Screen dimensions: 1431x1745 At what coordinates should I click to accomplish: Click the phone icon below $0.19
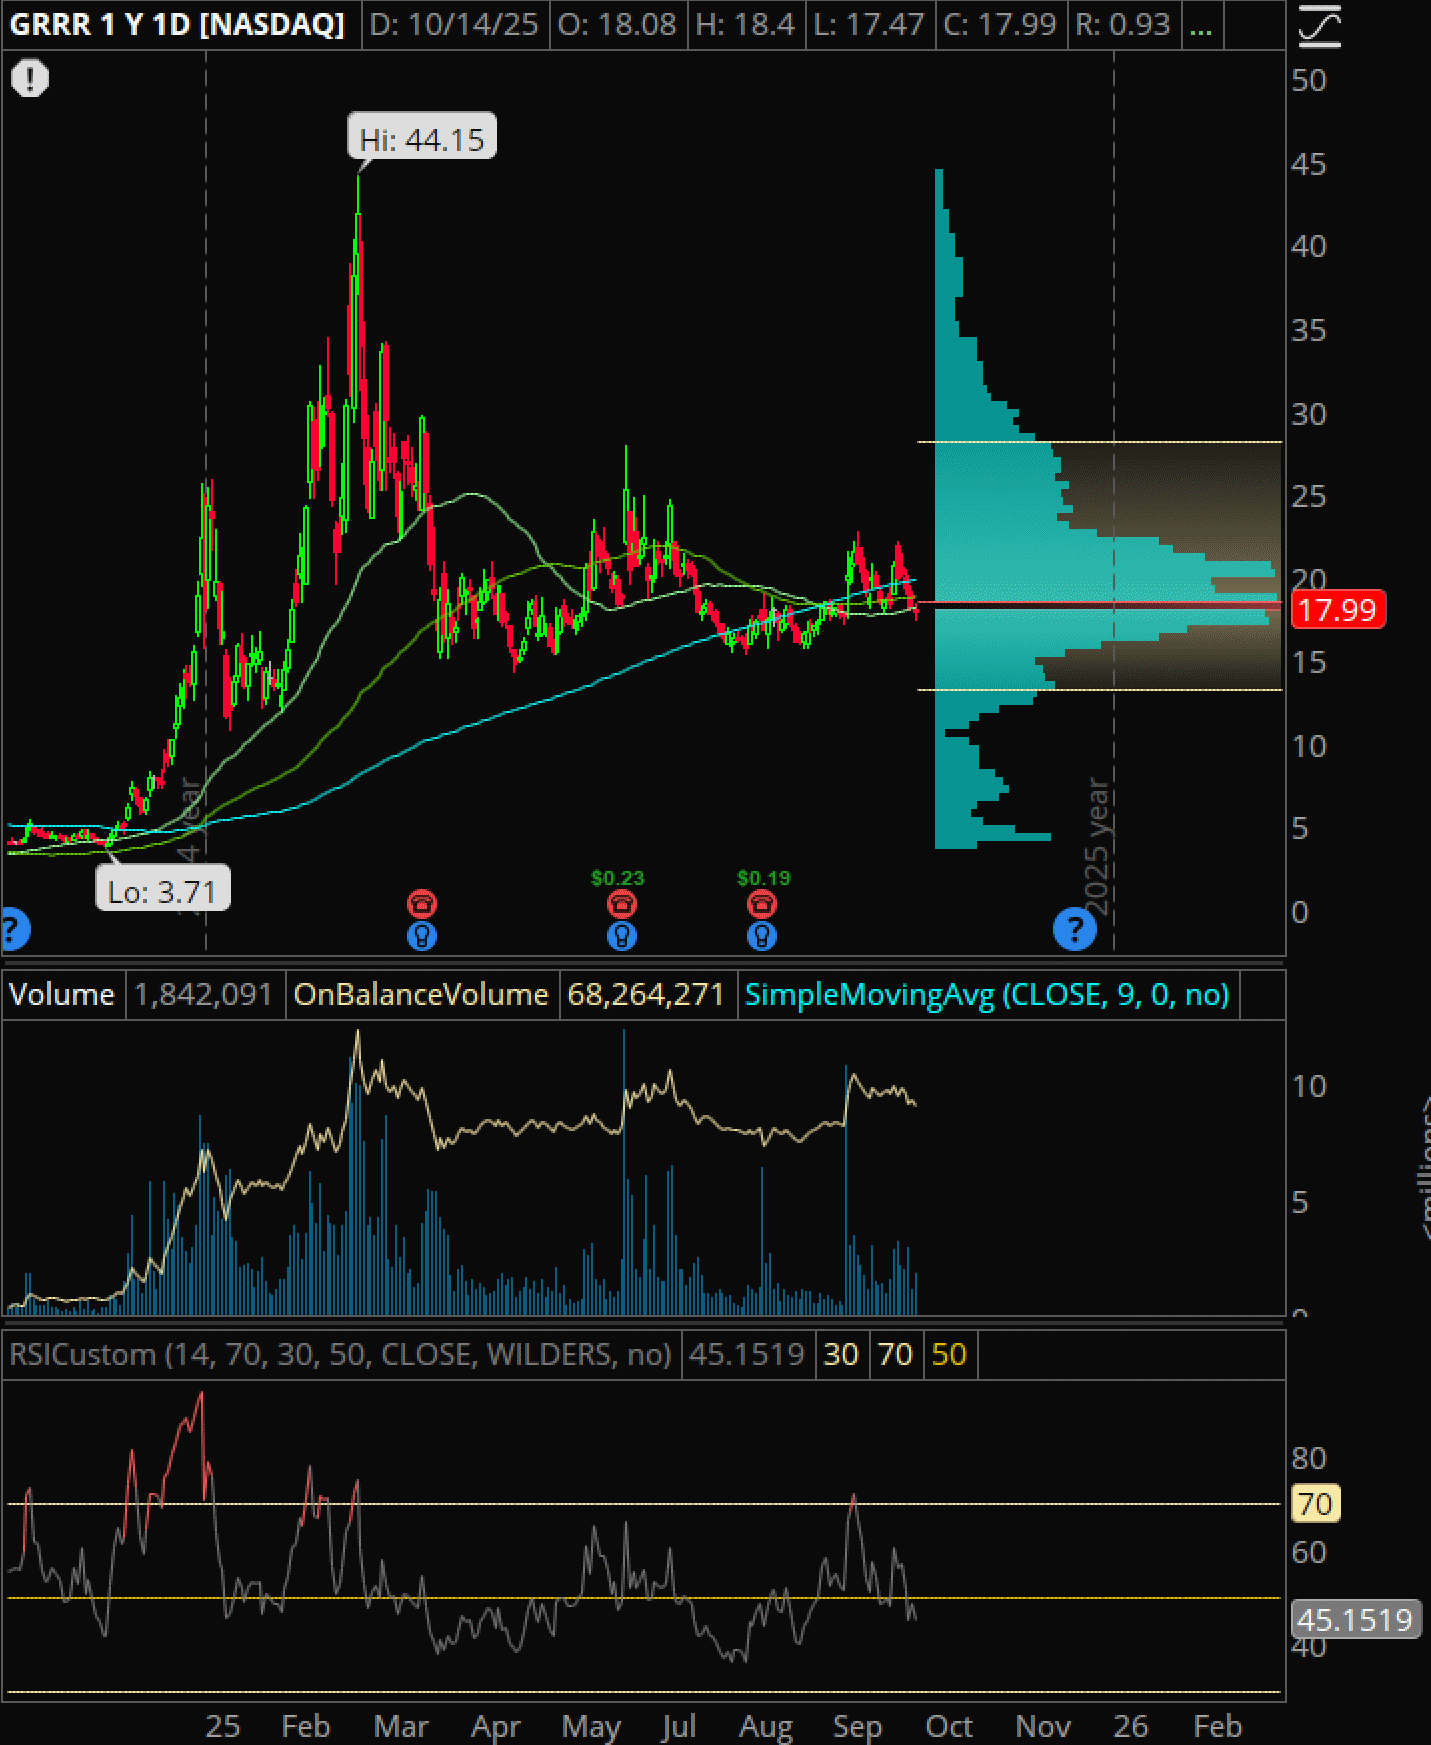(762, 904)
